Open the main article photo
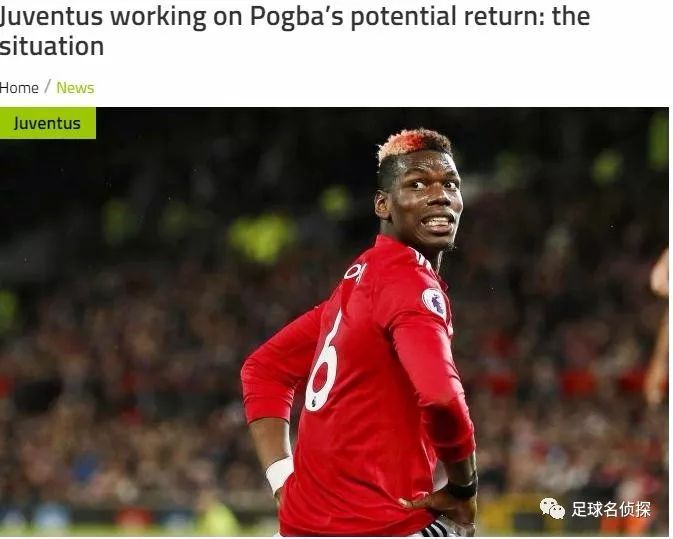 point(334,322)
